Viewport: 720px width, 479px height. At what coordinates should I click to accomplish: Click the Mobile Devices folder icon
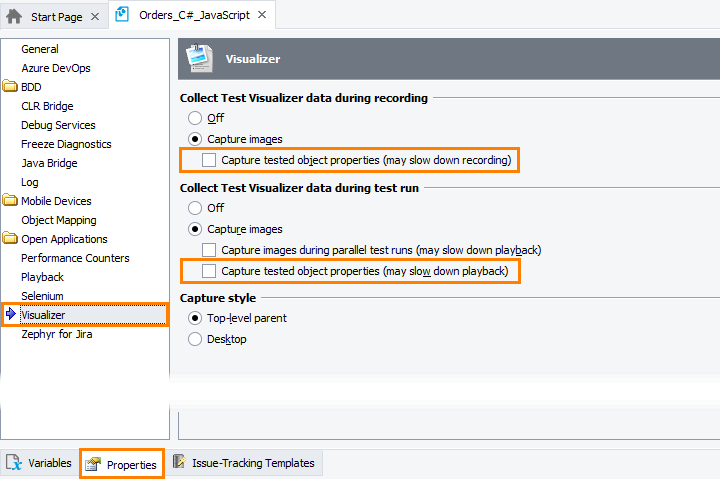11,201
